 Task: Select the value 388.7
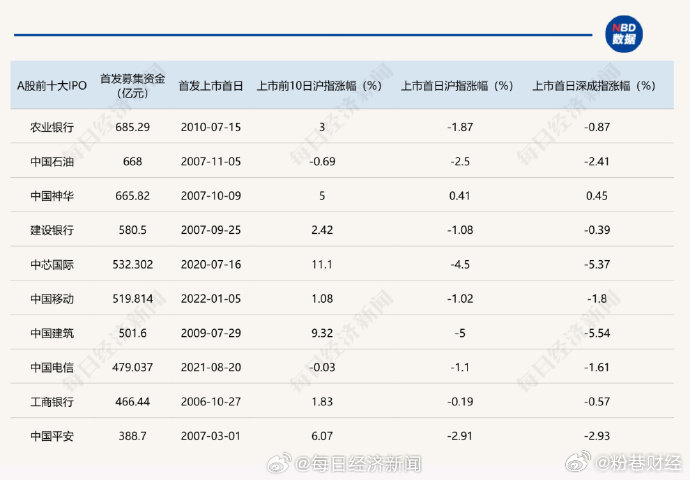[132, 436]
